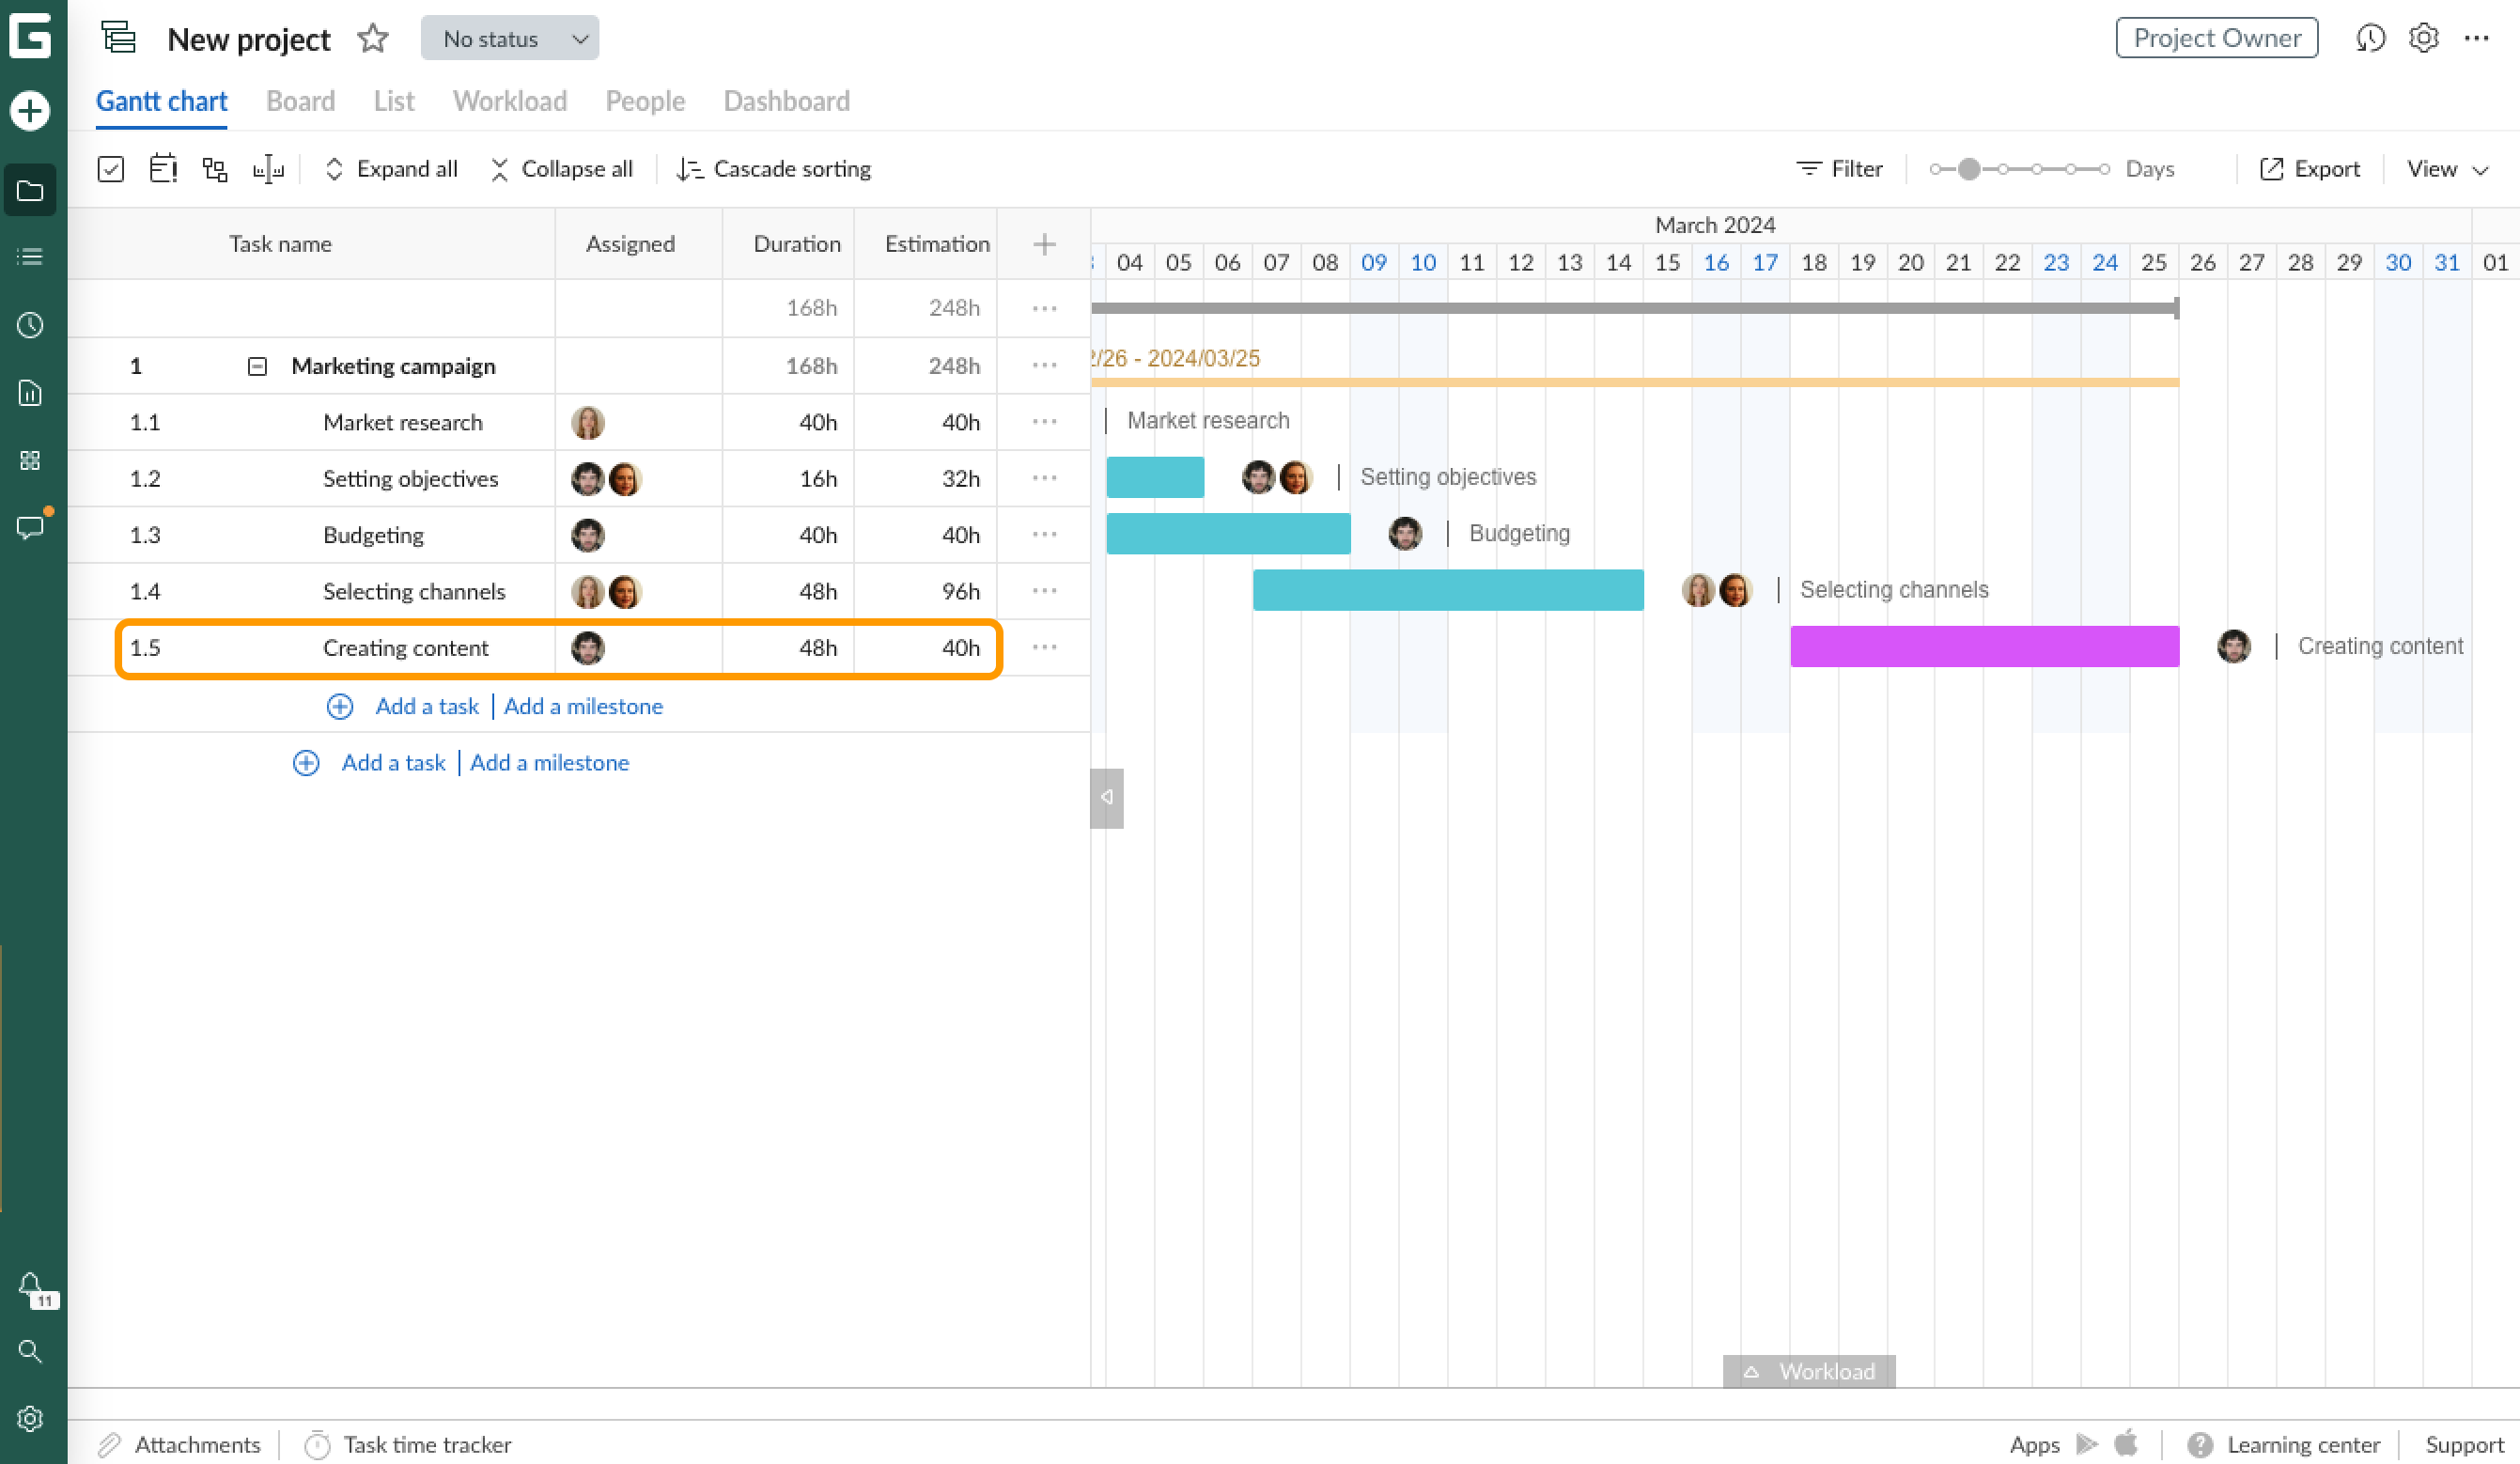Switch to the Gantt chart tab
The height and width of the screenshot is (1464, 2520).
162,101
